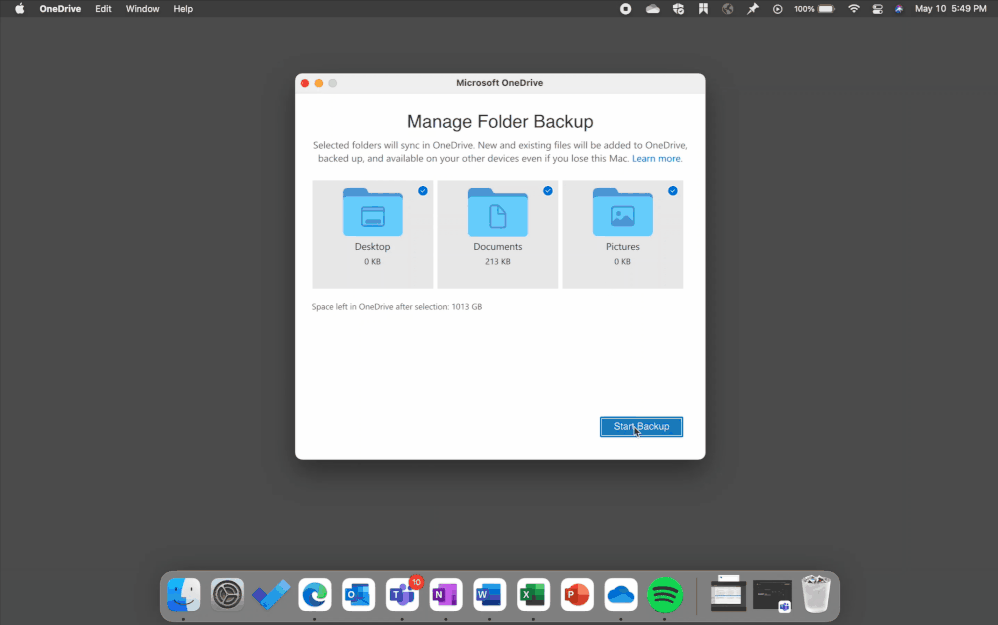The height and width of the screenshot is (625, 998).
Task: Open PowerPoint from the Dock
Action: [x=577, y=594]
